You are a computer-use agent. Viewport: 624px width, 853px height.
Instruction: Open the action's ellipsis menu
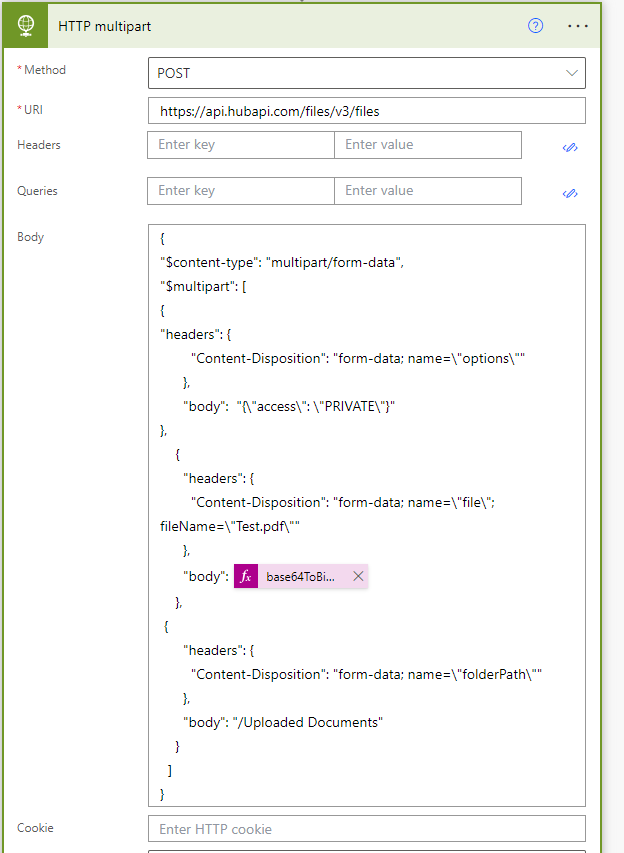[577, 25]
